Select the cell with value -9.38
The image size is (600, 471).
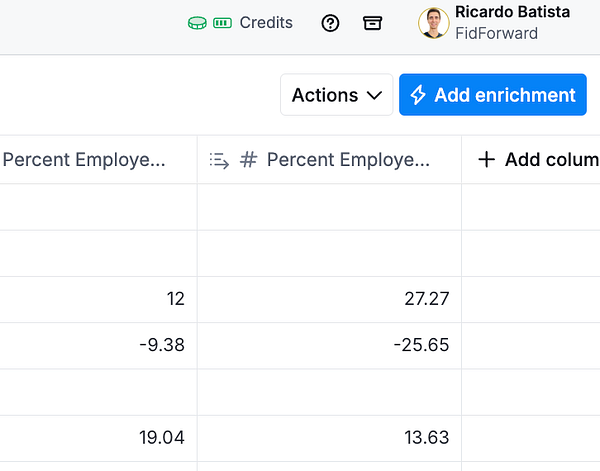click(98, 345)
